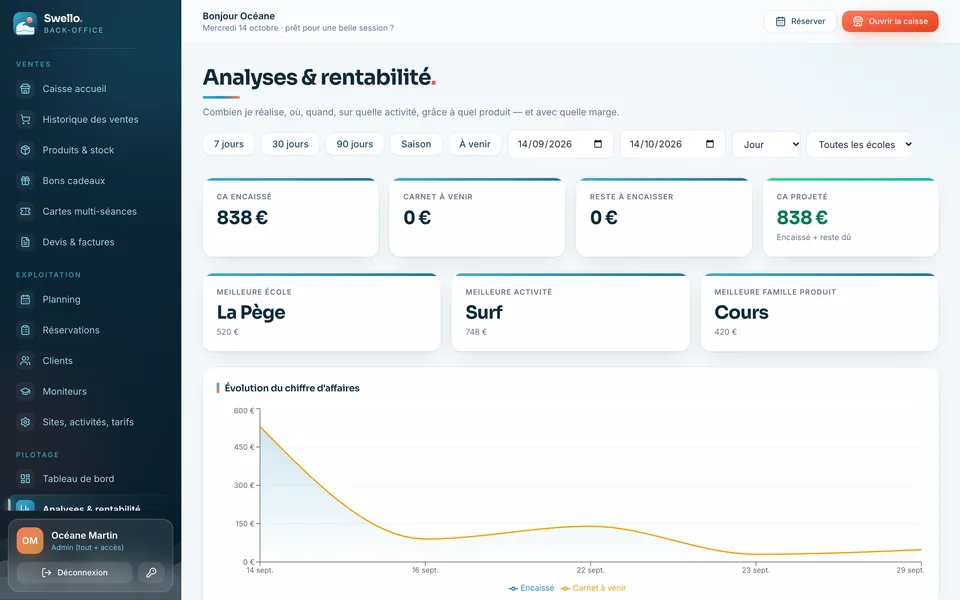Click the CA projeté 838 € card
The image size is (960, 600).
coord(850,217)
